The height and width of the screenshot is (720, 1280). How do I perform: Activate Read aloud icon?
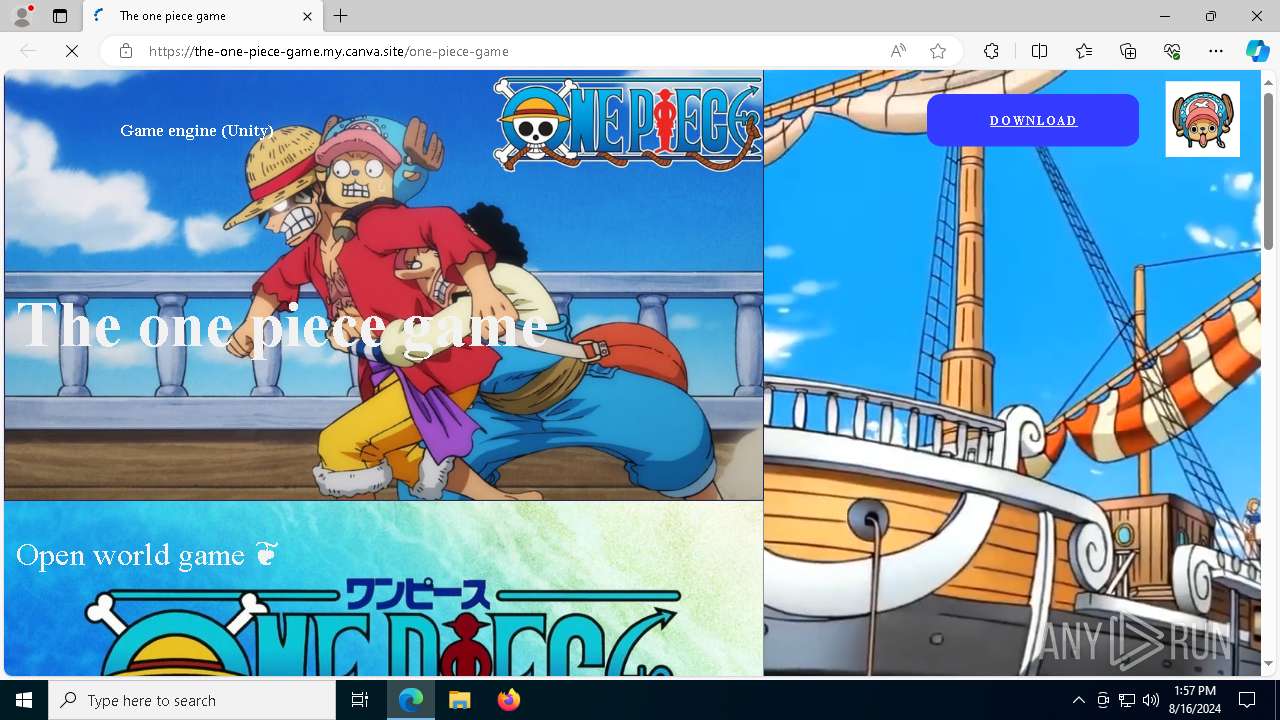pos(898,51)
